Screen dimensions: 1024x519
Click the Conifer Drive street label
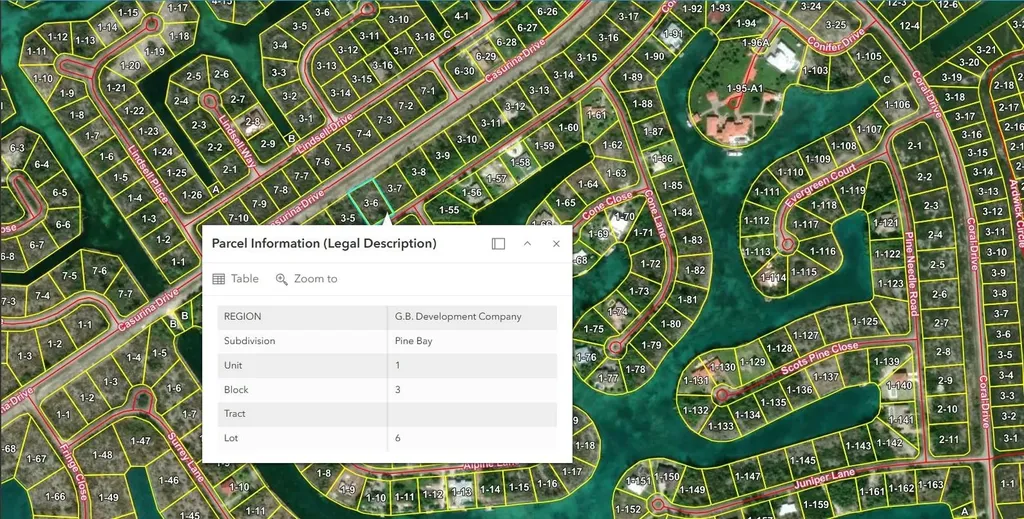point(836,39)
